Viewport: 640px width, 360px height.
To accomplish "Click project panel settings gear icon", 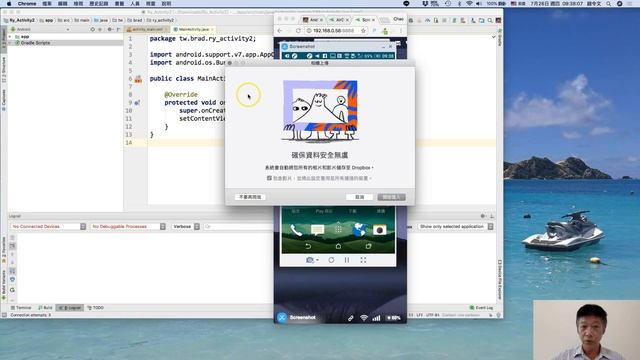I will click(109, 29).
